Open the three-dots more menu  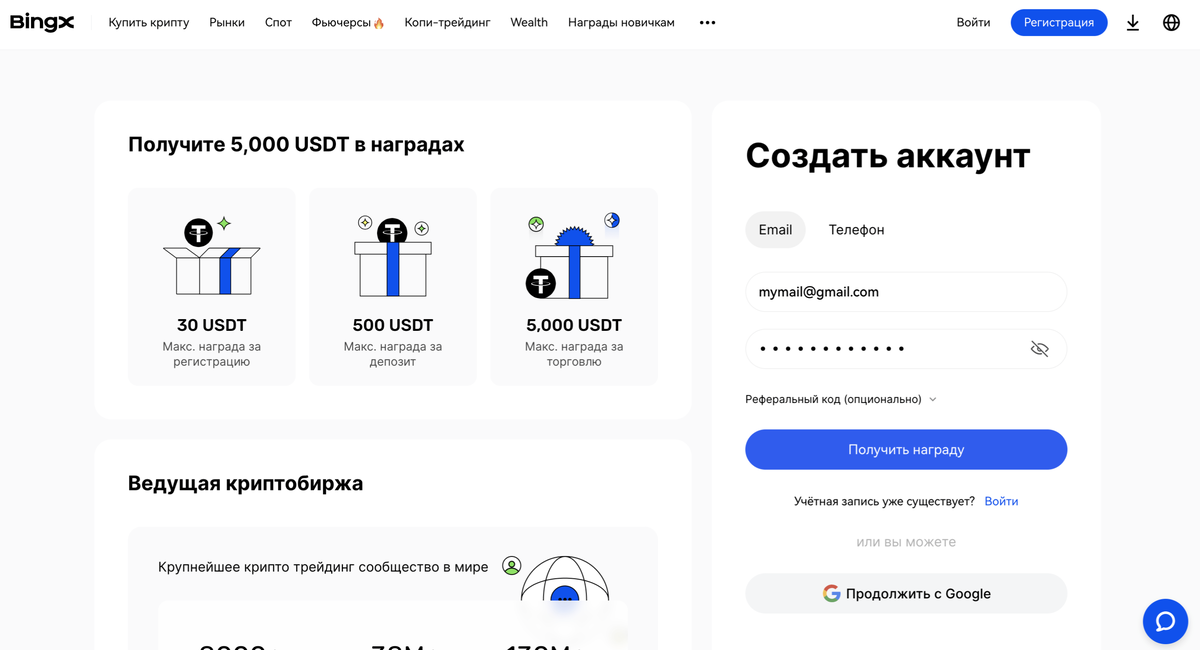coord(707,22)
